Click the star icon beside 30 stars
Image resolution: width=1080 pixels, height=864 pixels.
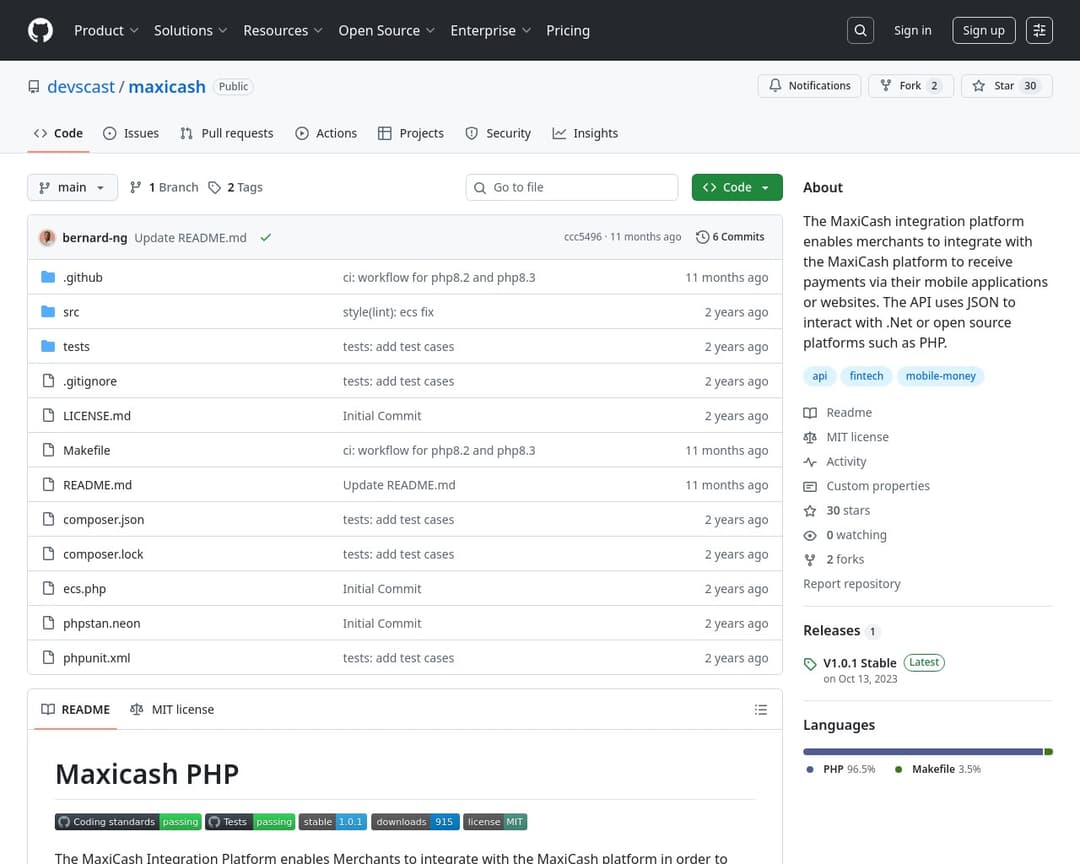coord(810,511)
